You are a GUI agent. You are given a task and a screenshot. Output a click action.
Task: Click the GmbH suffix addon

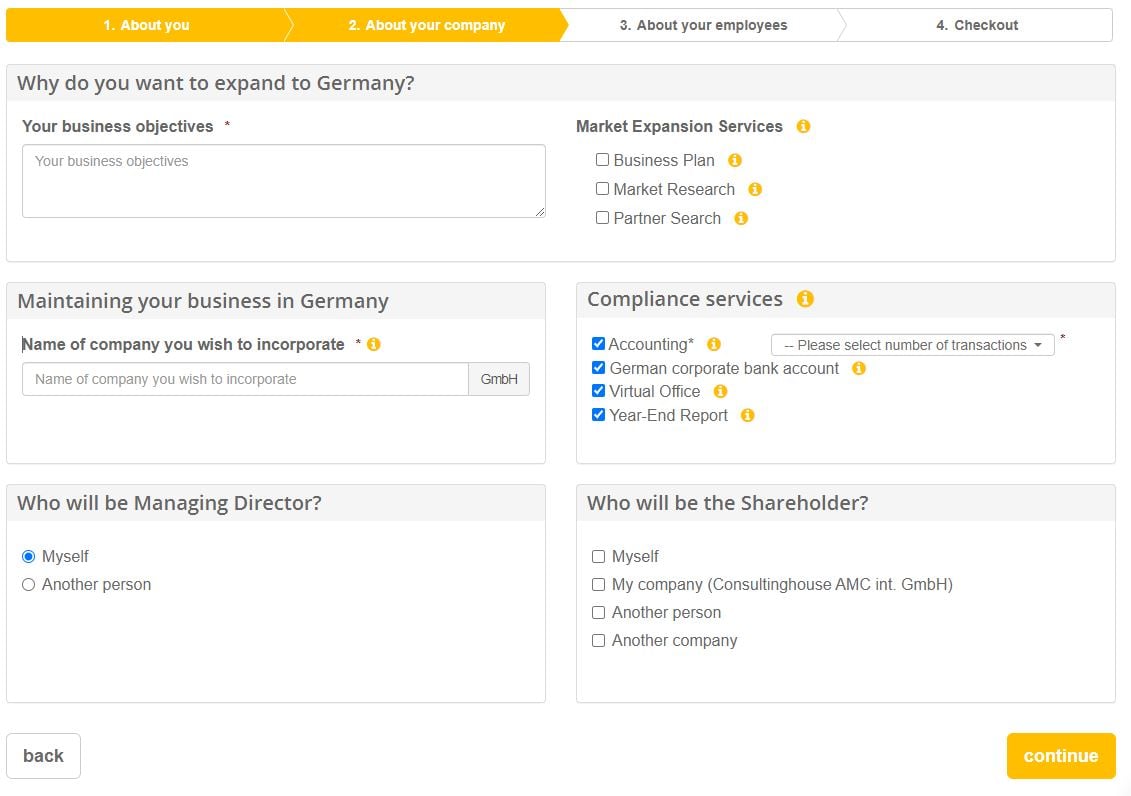coord(499,379)
